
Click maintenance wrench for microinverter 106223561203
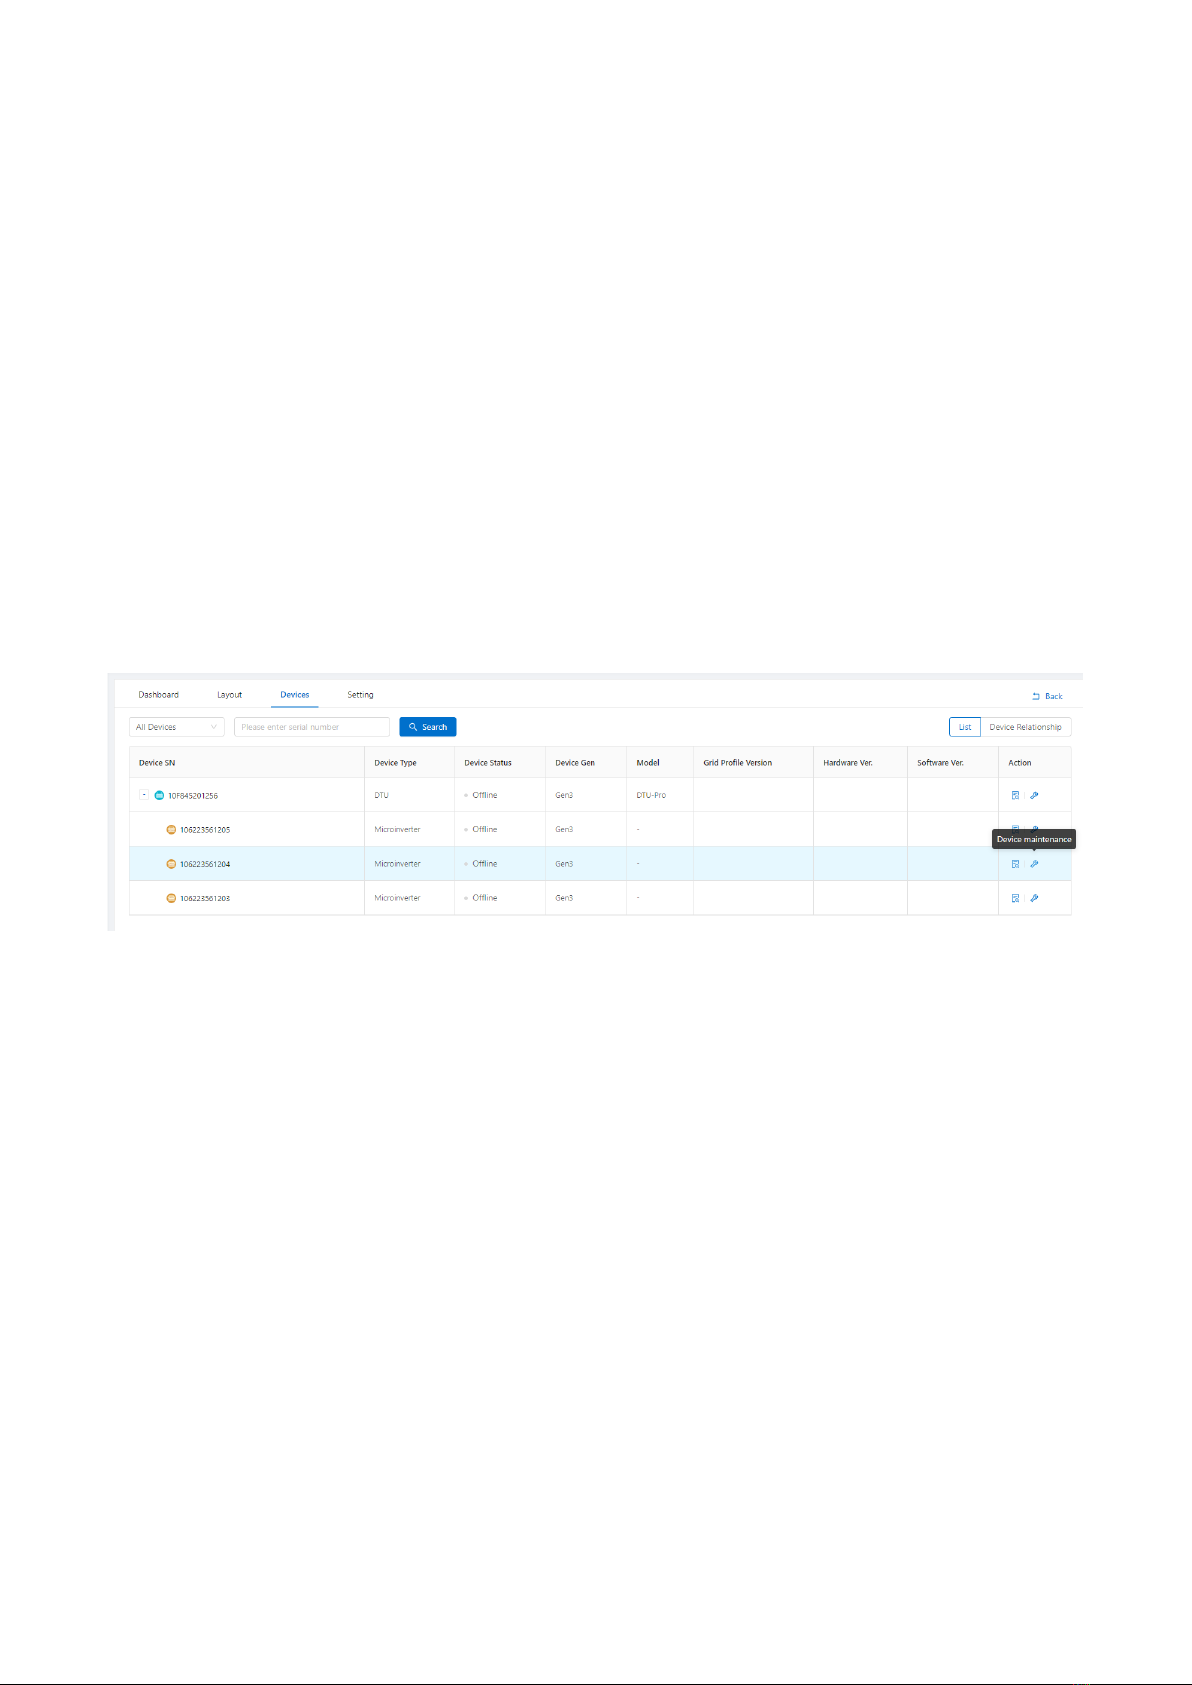tap(1034, 898)
